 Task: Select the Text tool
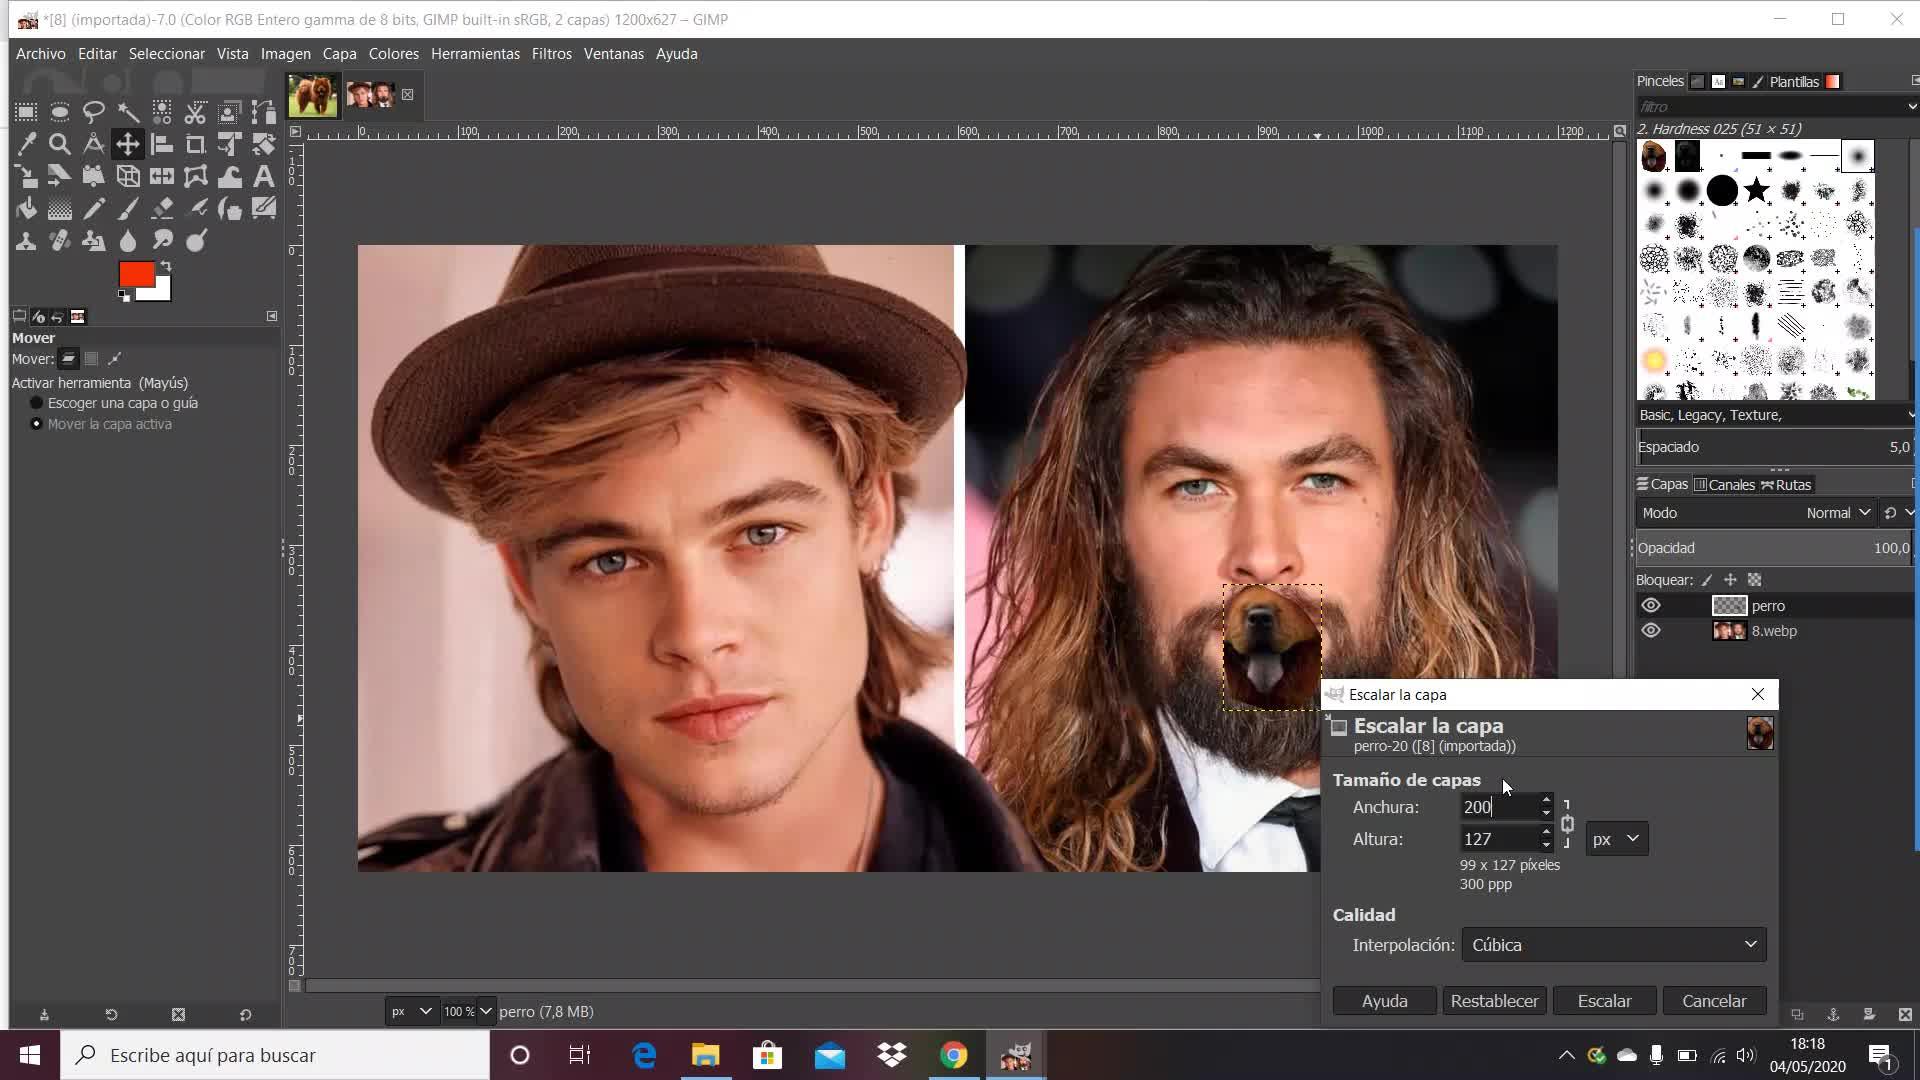(263, 177)
